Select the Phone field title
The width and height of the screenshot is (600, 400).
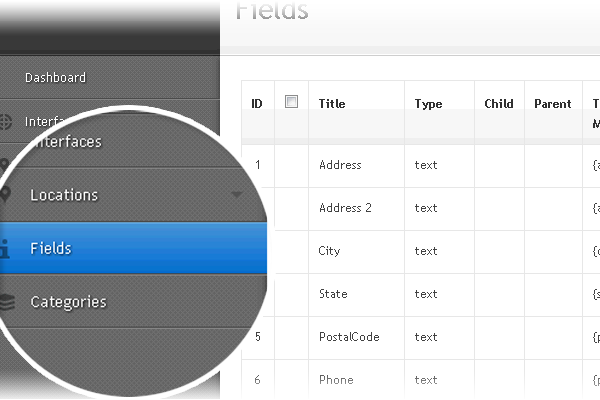pyautogui.click(x=336, y=380)
